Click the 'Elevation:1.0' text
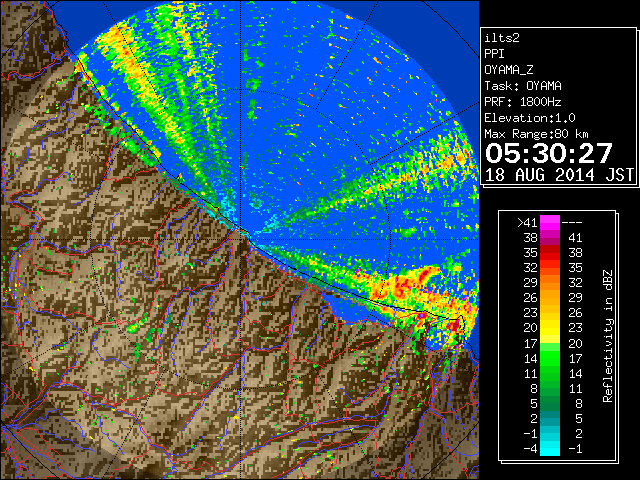The height and width of the screenshot is (480, 640). click(530, 118)
